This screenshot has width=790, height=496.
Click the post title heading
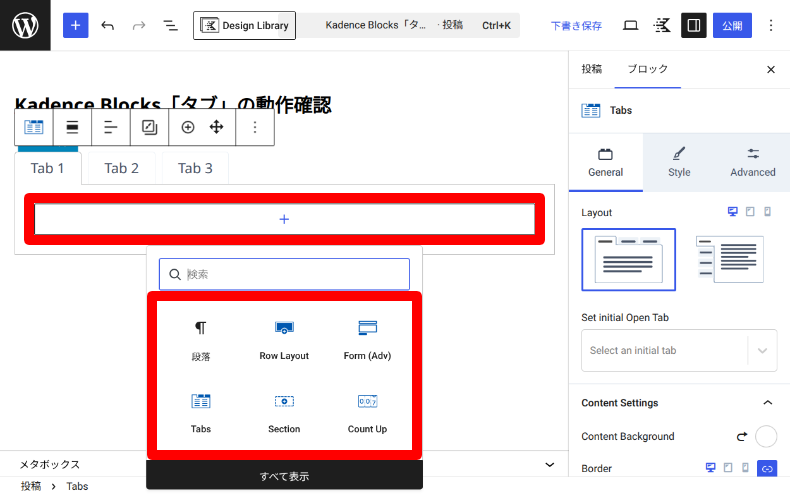pos(173,104)
